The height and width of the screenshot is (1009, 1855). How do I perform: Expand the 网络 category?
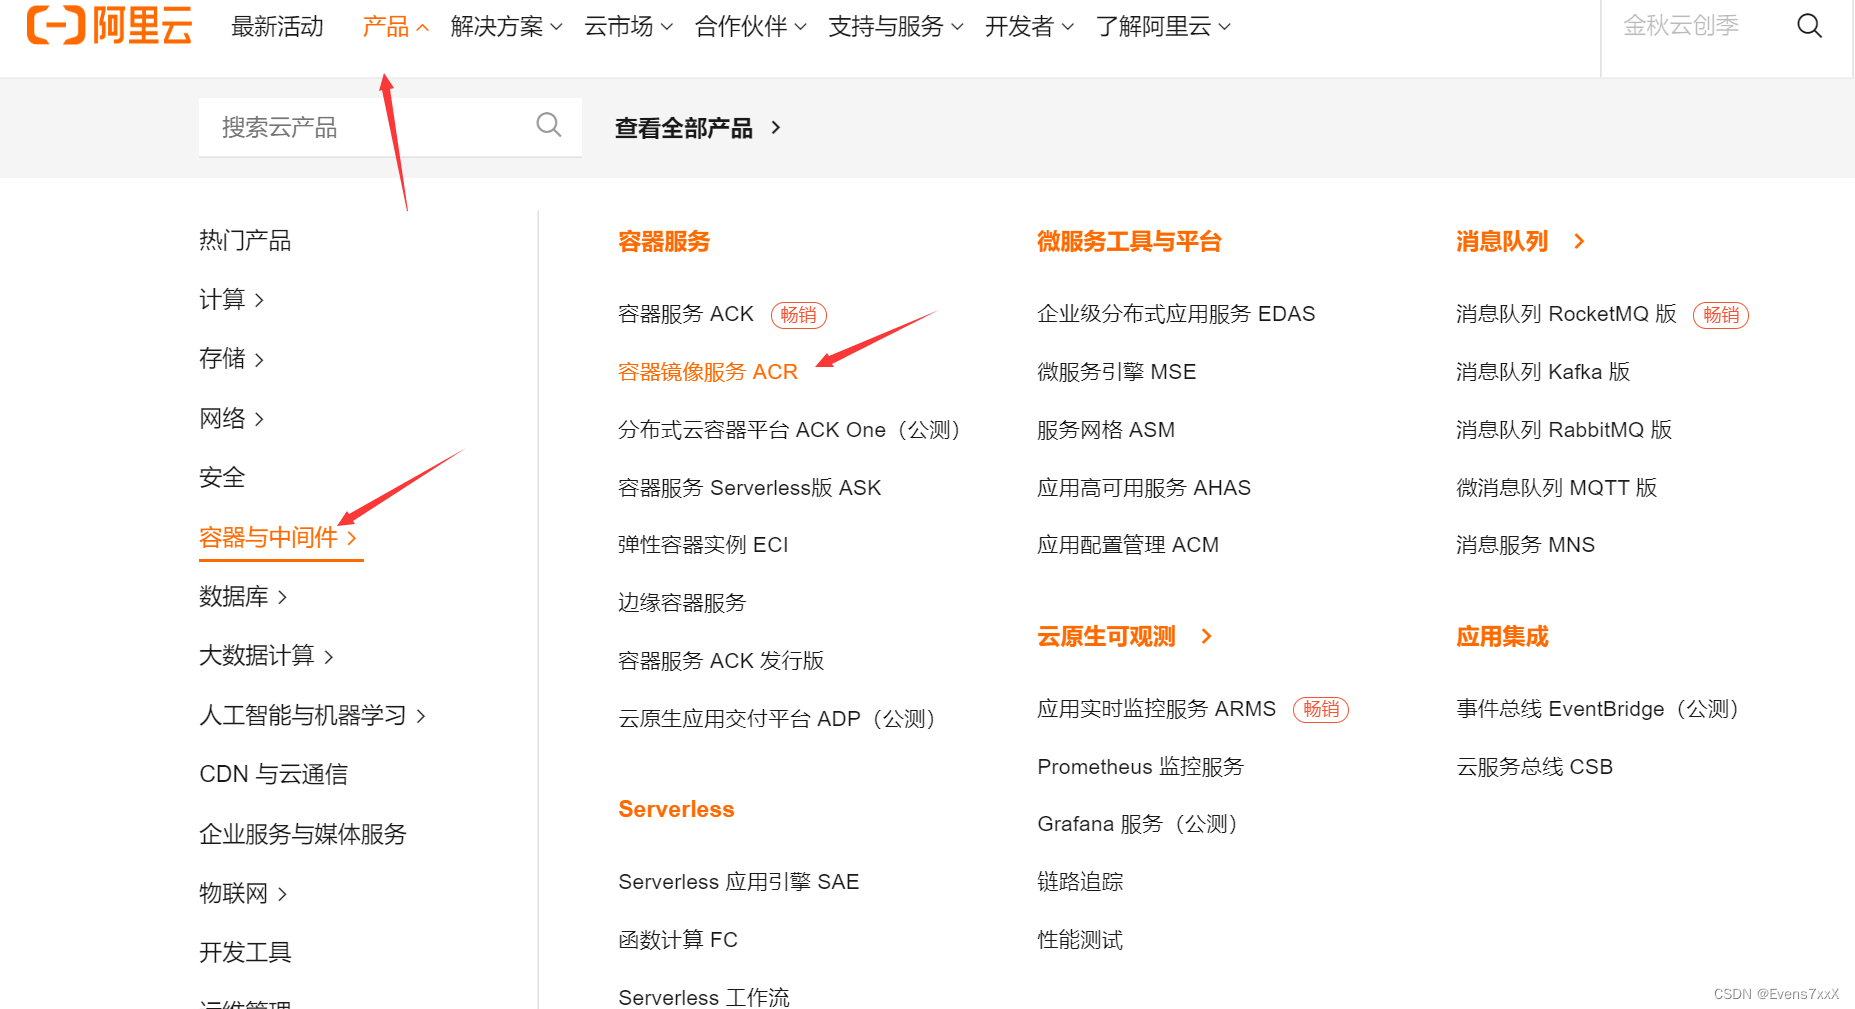coord(231,418)
